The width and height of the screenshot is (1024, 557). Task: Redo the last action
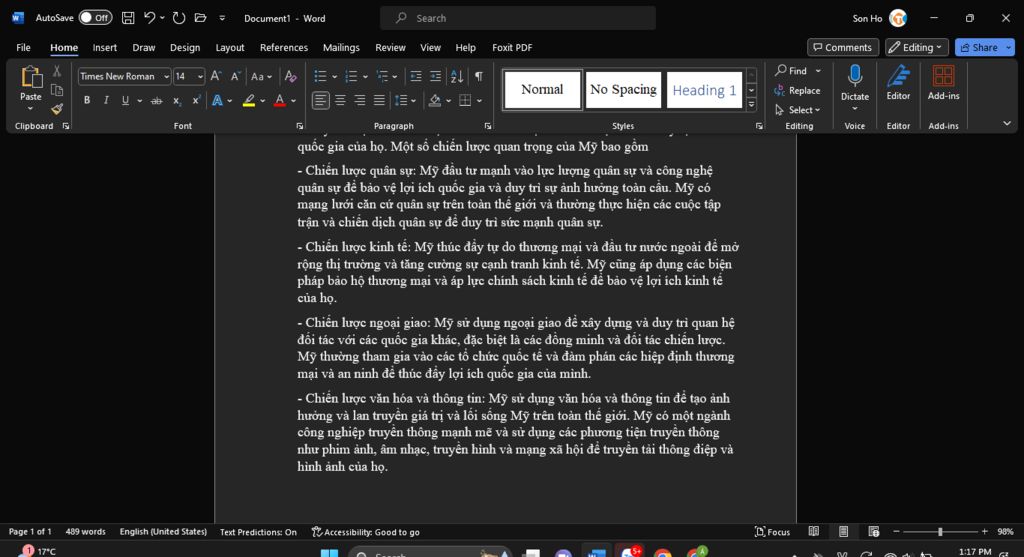[178, 18]
